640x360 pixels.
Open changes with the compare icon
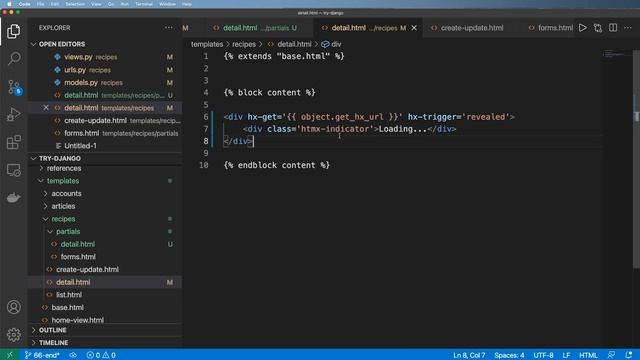point(598,28)
